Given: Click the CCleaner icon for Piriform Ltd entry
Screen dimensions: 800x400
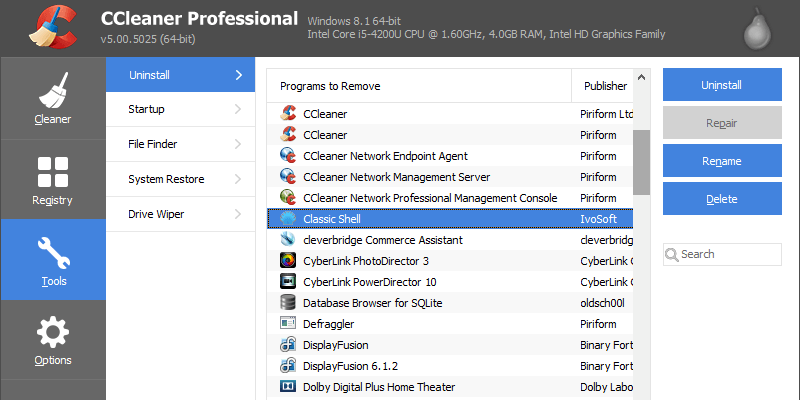Looking at the screenshot, I should click(288, 114).
